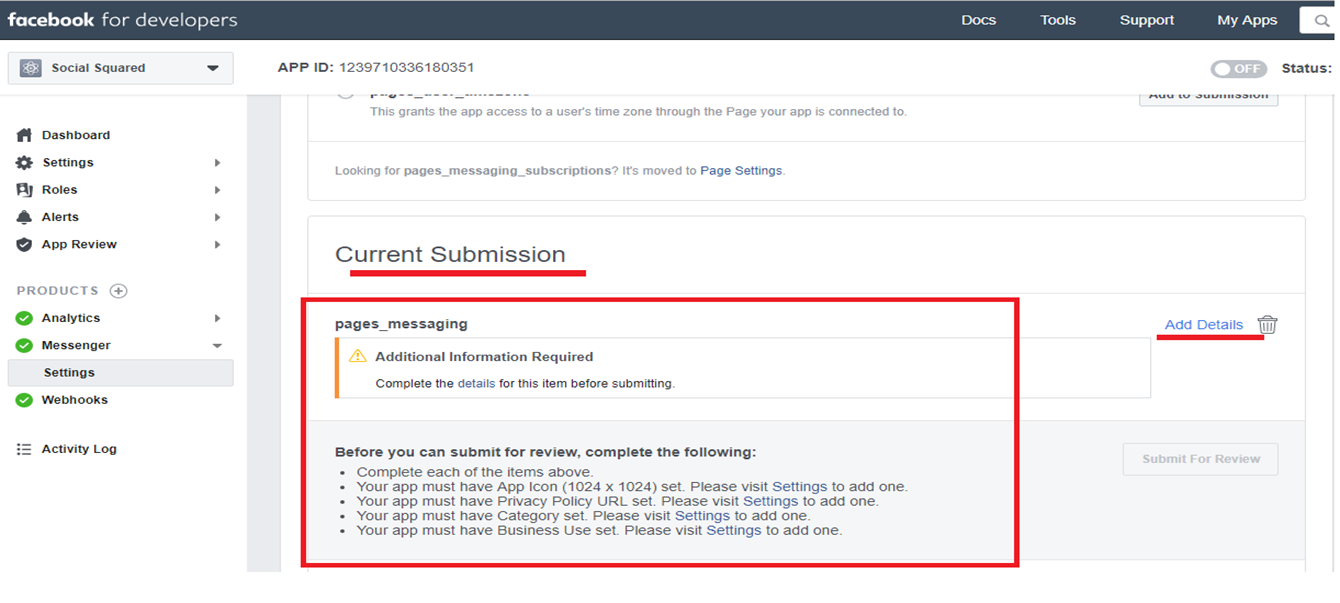Open the Social Squared app dropdown
Image resolution: width=1340 pixels, height=603 pixels.
click(120, 68)
